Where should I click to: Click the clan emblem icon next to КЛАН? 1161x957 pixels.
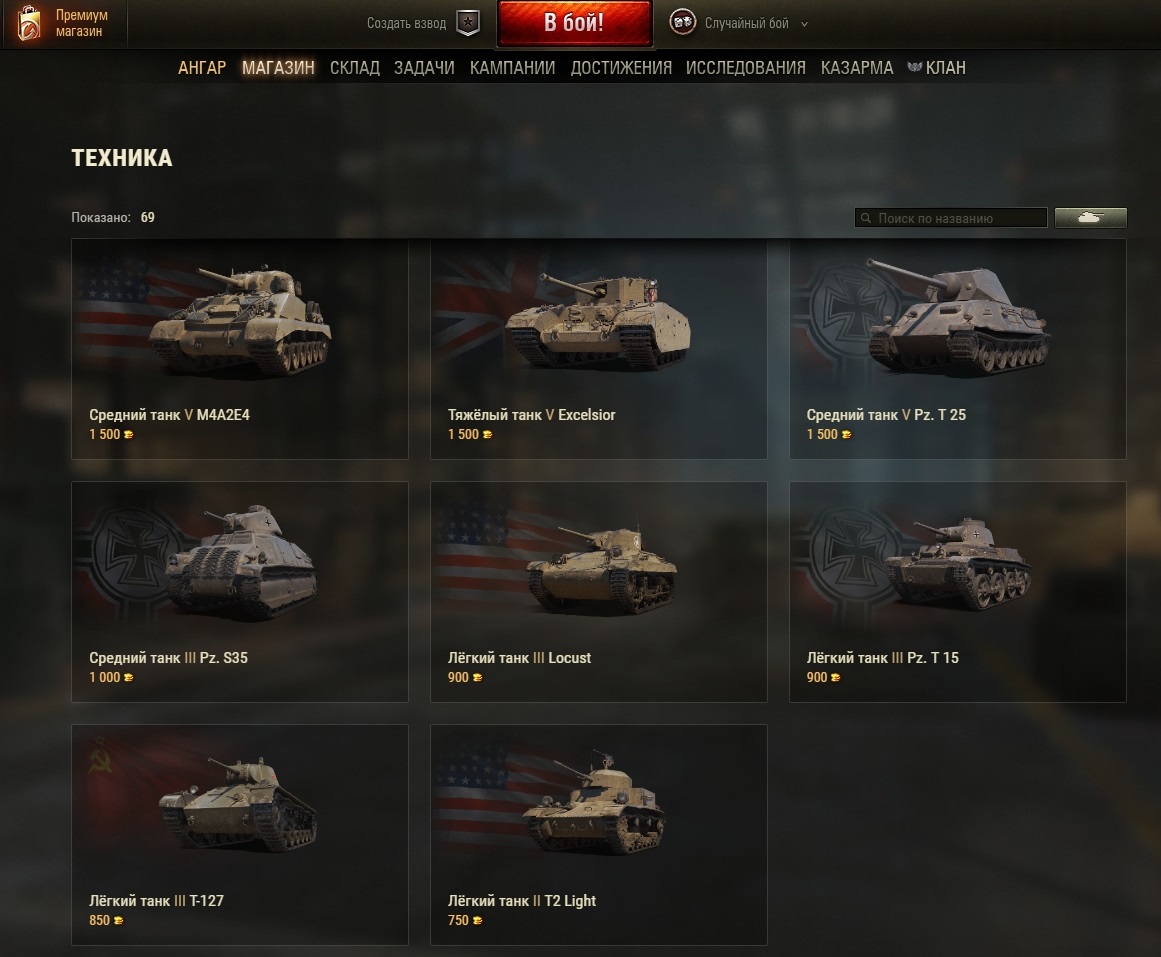[x=914, y=67]
